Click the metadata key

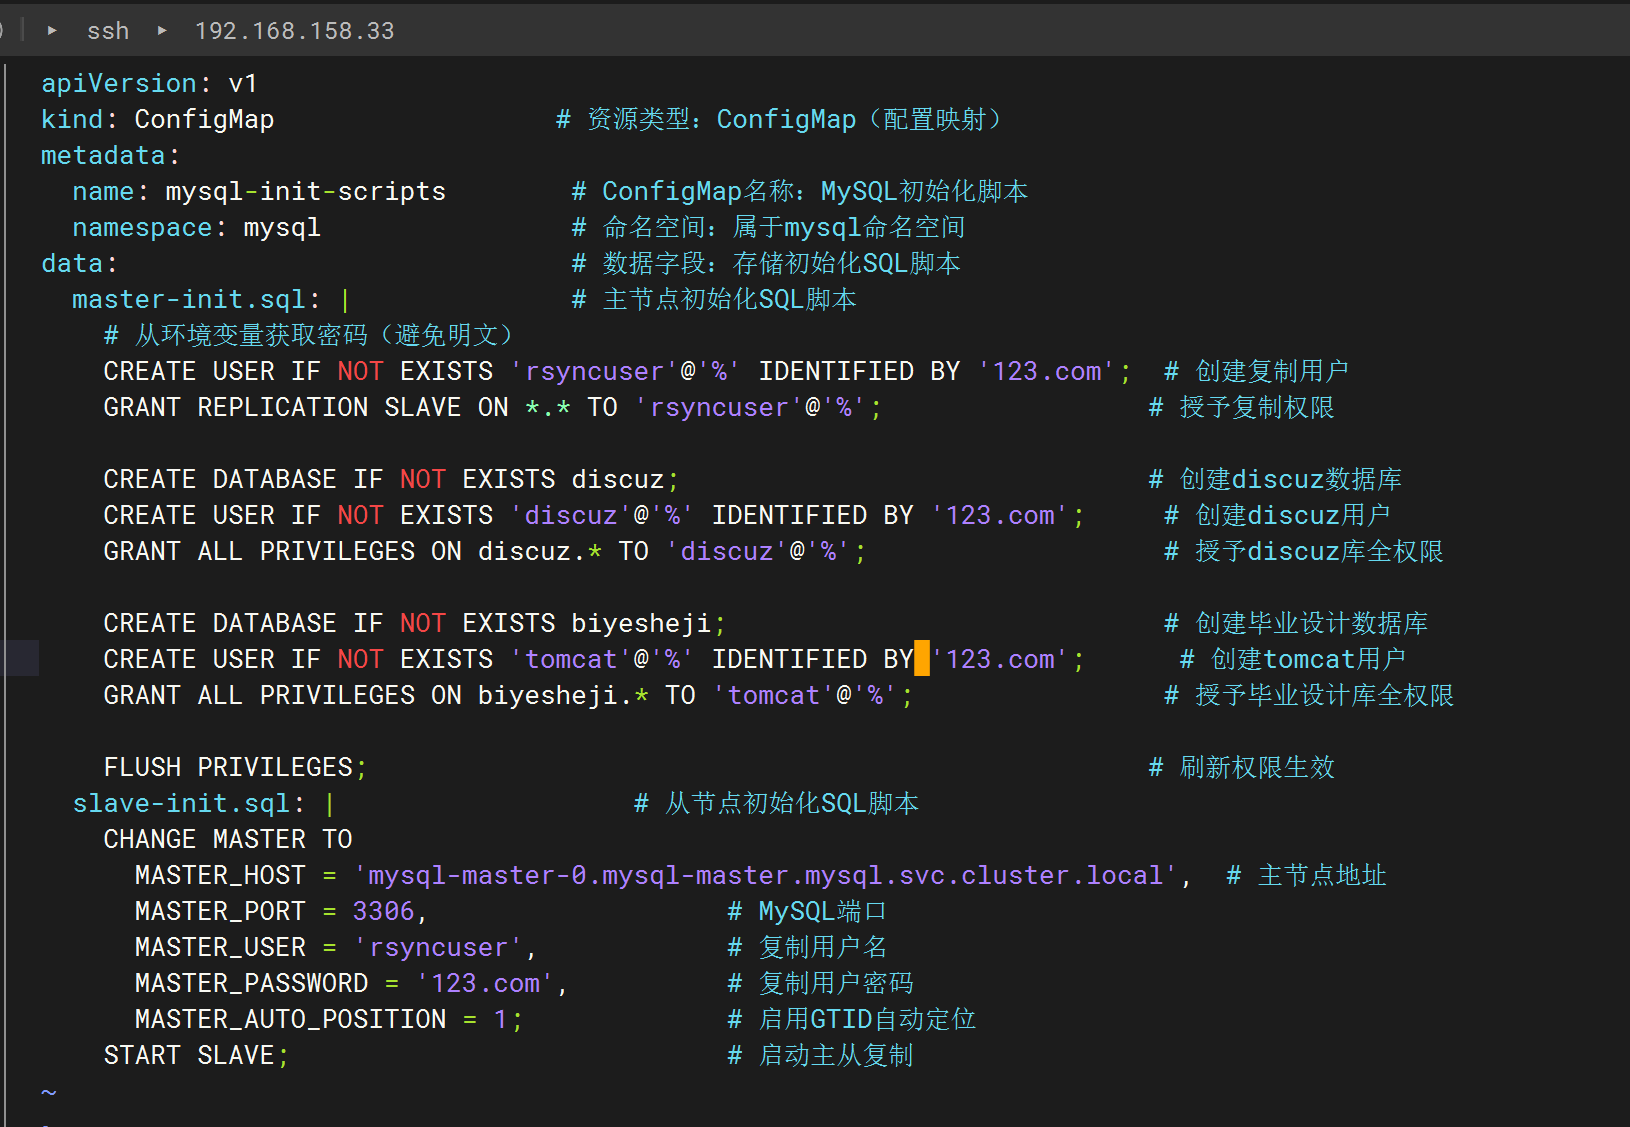pos(103,155)
